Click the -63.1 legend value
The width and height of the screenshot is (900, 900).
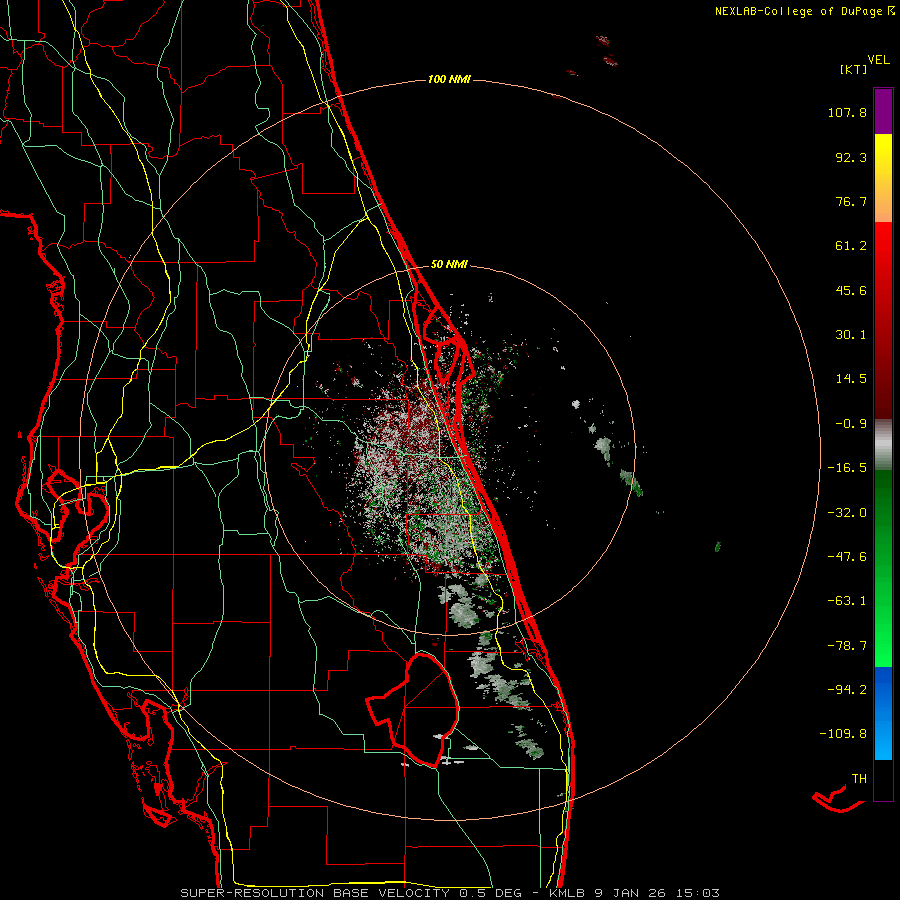(847, 601)
